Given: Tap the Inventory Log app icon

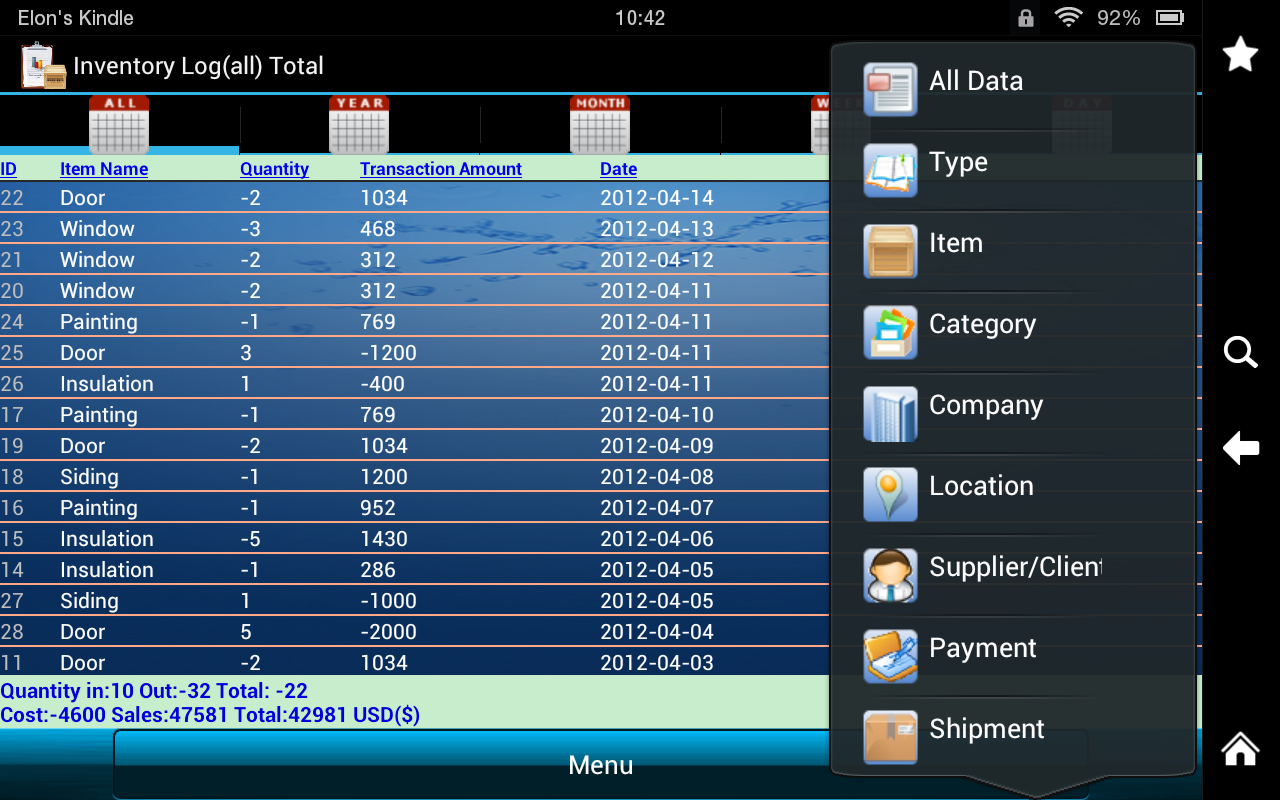Looking at the screenshot, I should 44,66.
